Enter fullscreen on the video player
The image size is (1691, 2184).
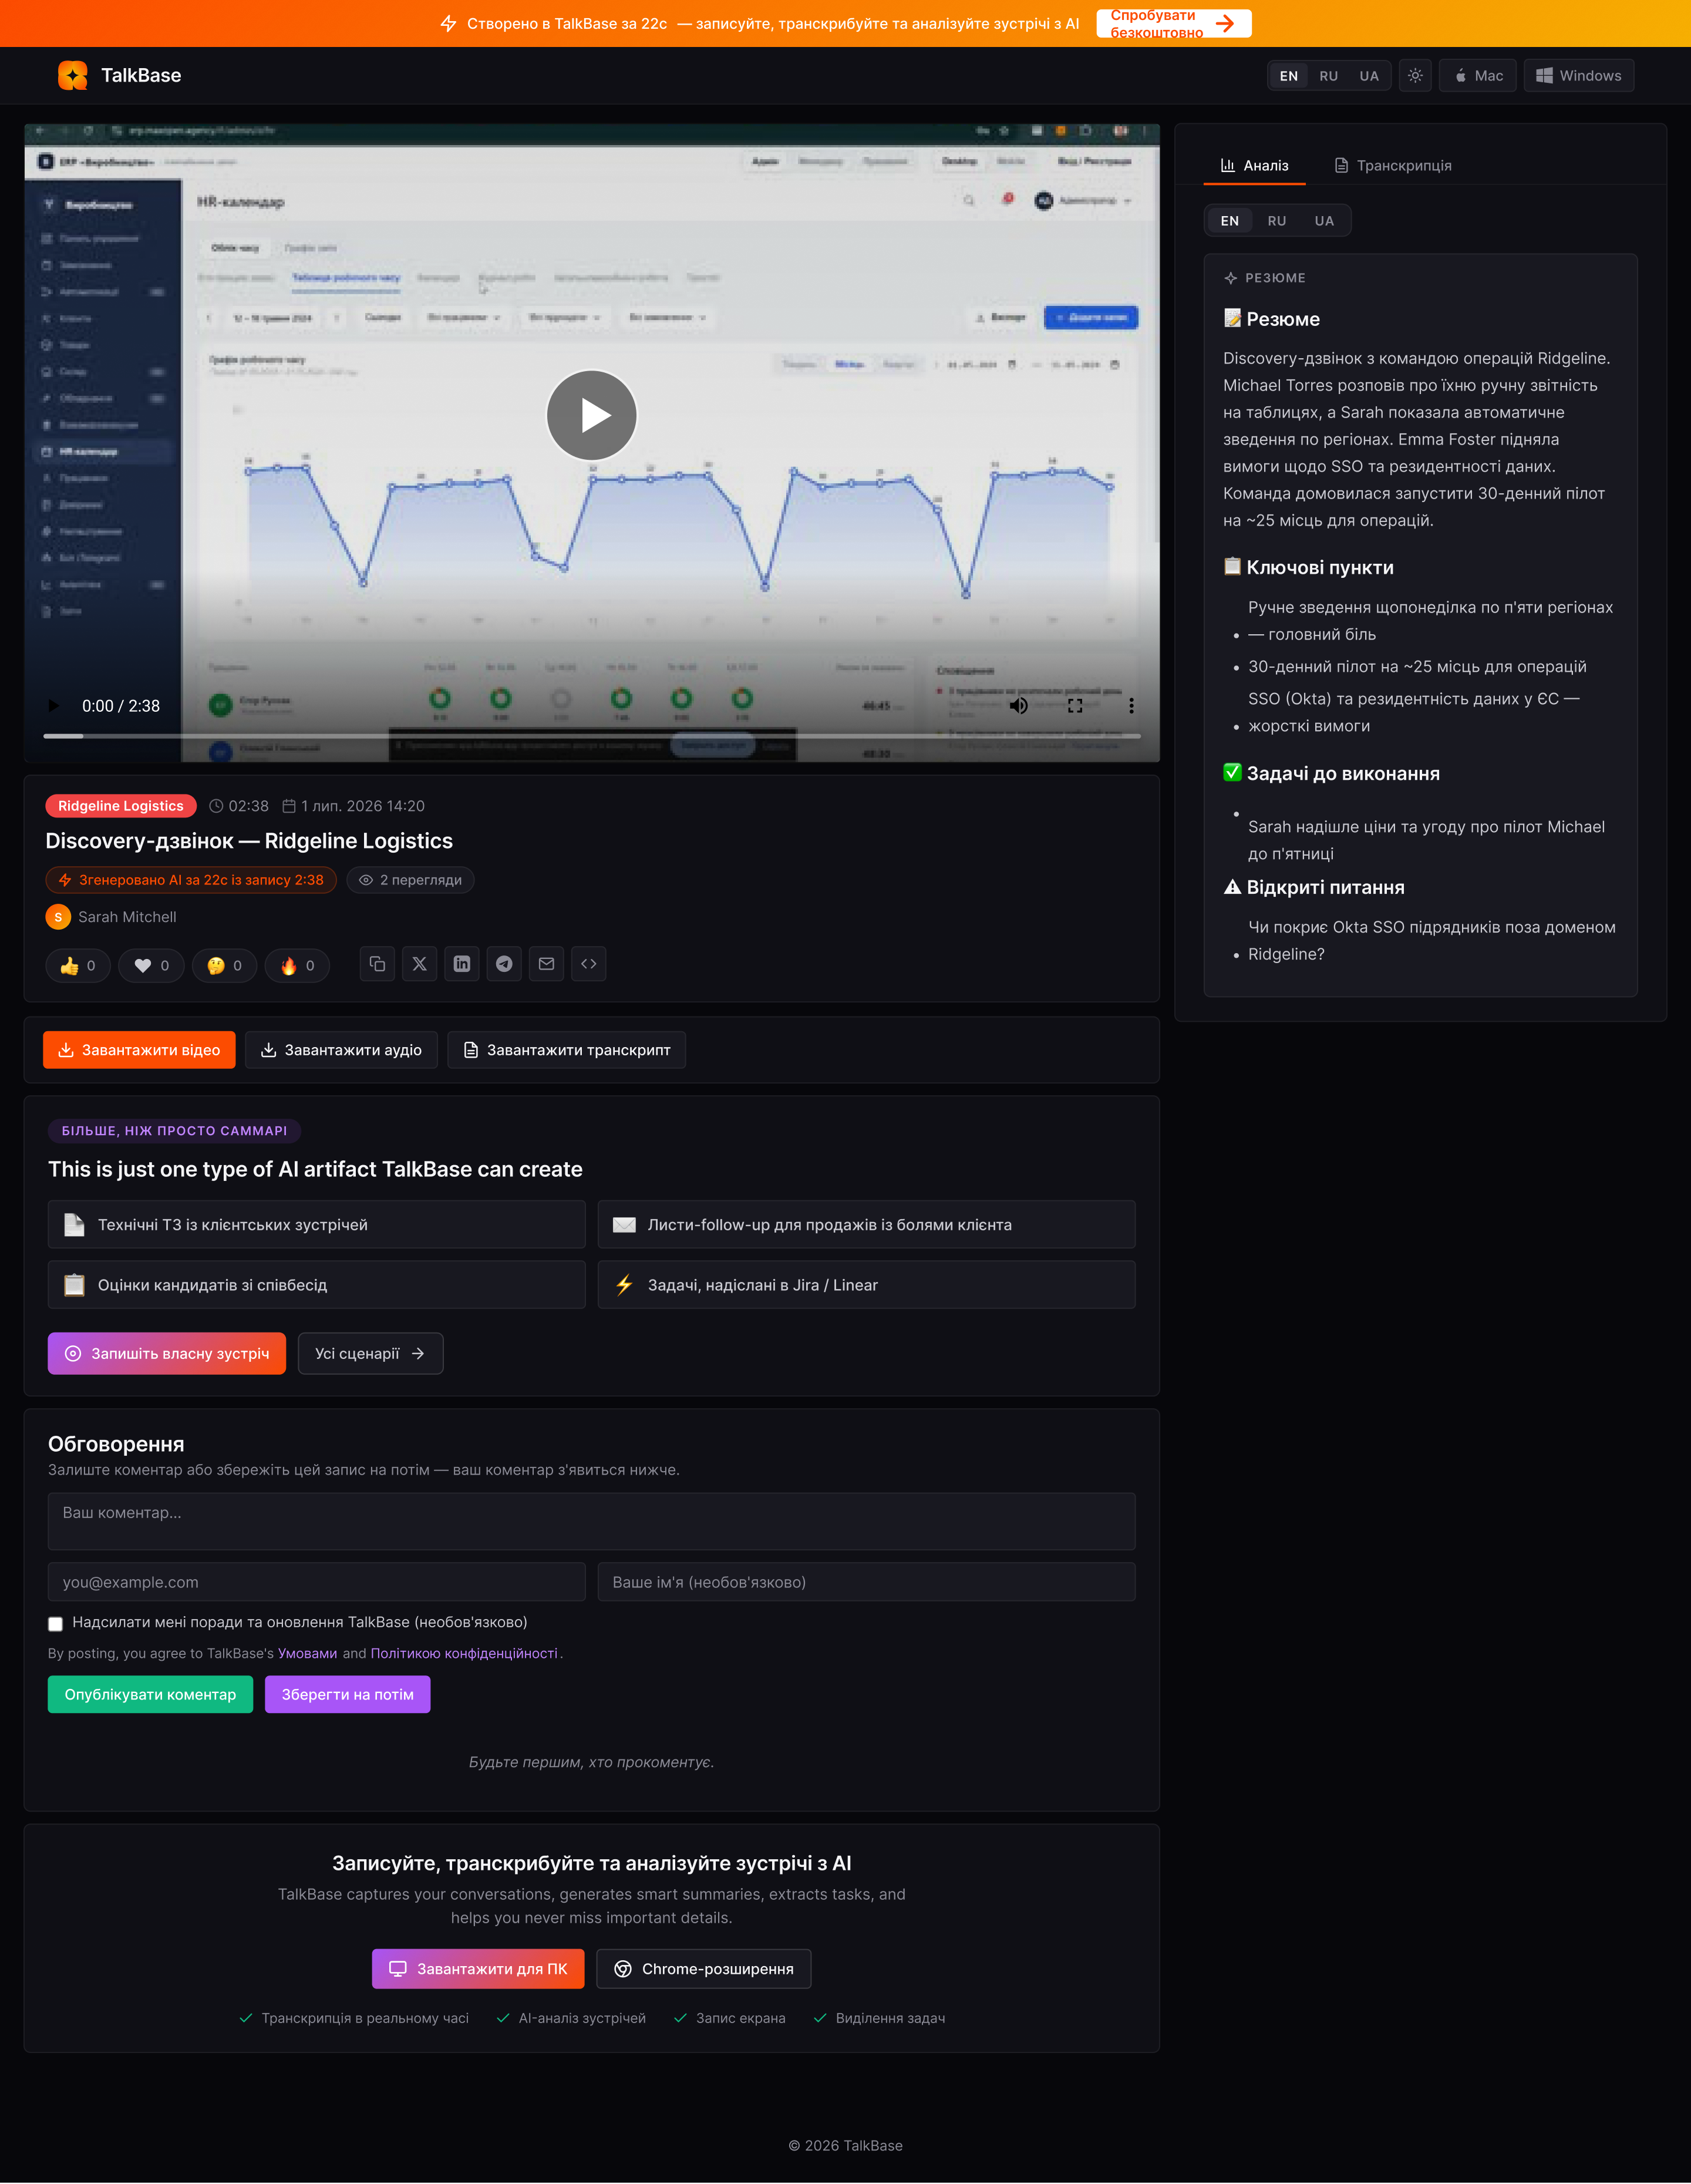(1075, 706)
